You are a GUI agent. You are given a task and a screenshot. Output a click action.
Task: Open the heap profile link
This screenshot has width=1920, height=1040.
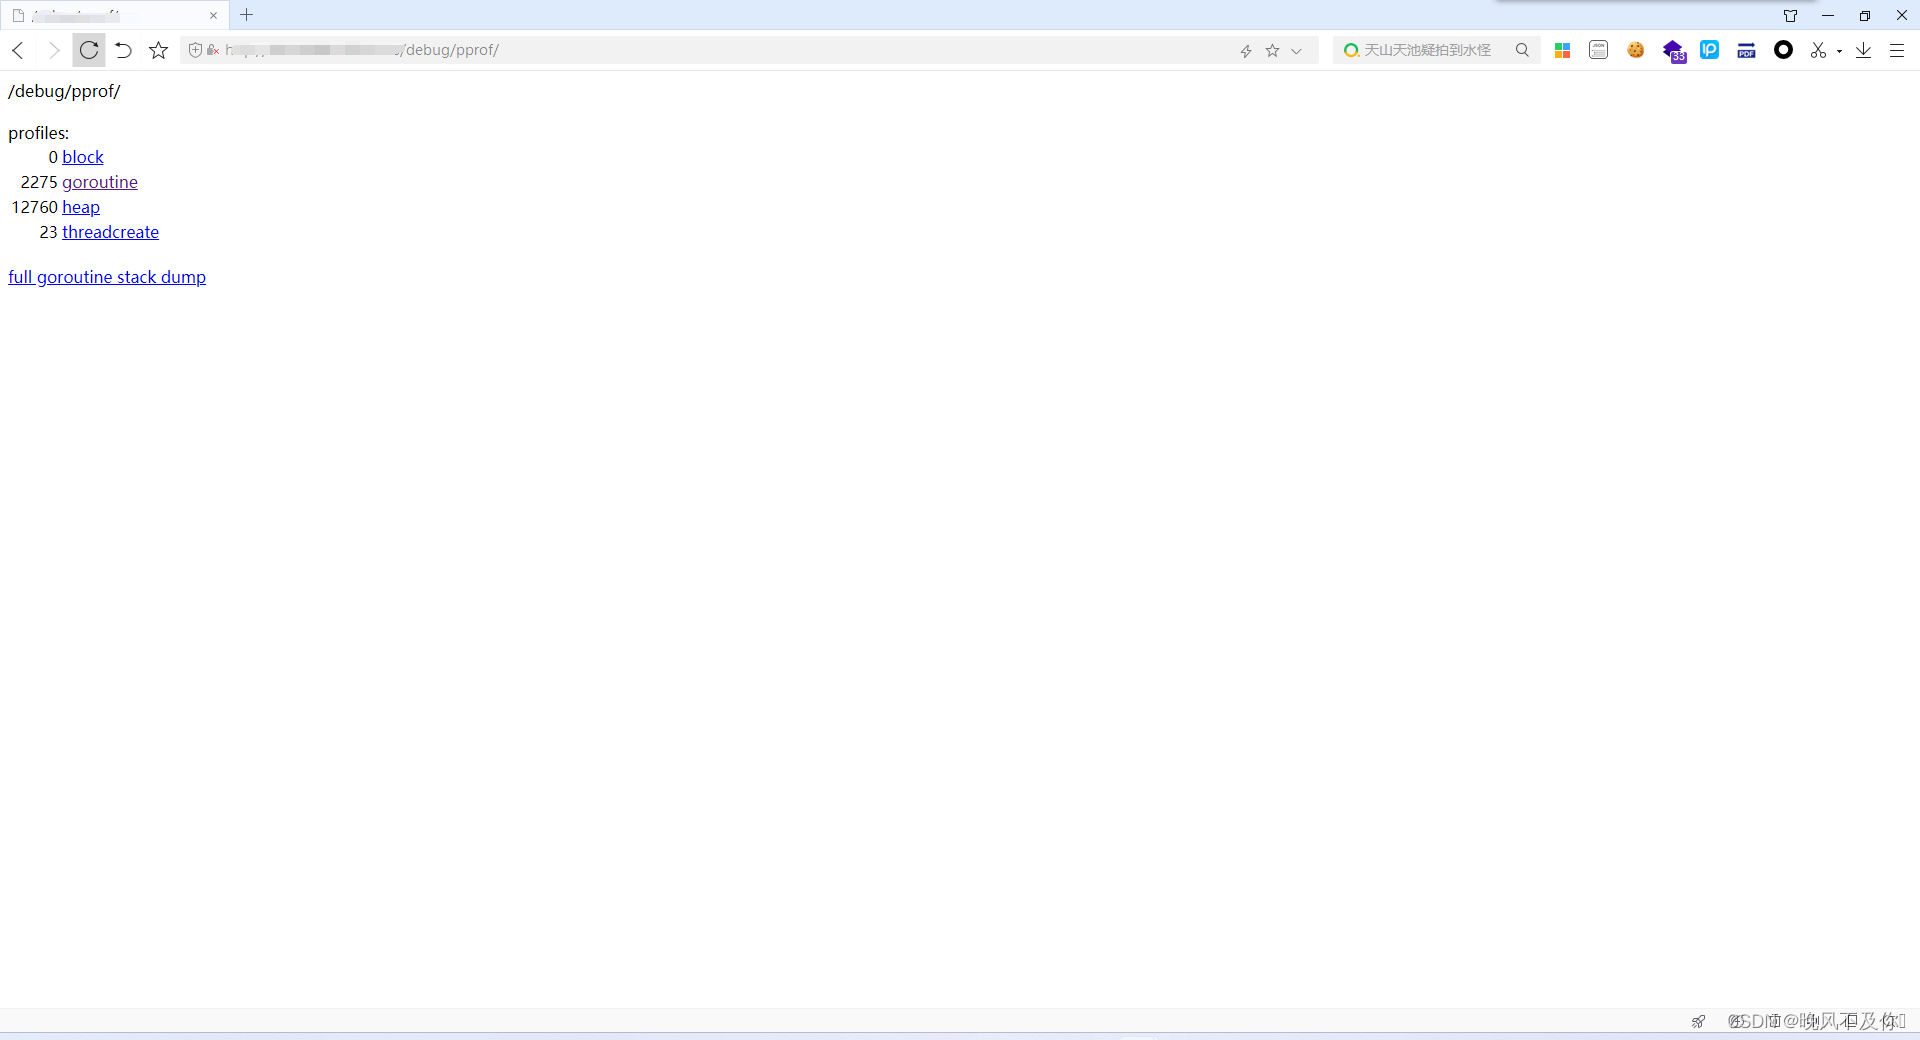coord(81,207)
